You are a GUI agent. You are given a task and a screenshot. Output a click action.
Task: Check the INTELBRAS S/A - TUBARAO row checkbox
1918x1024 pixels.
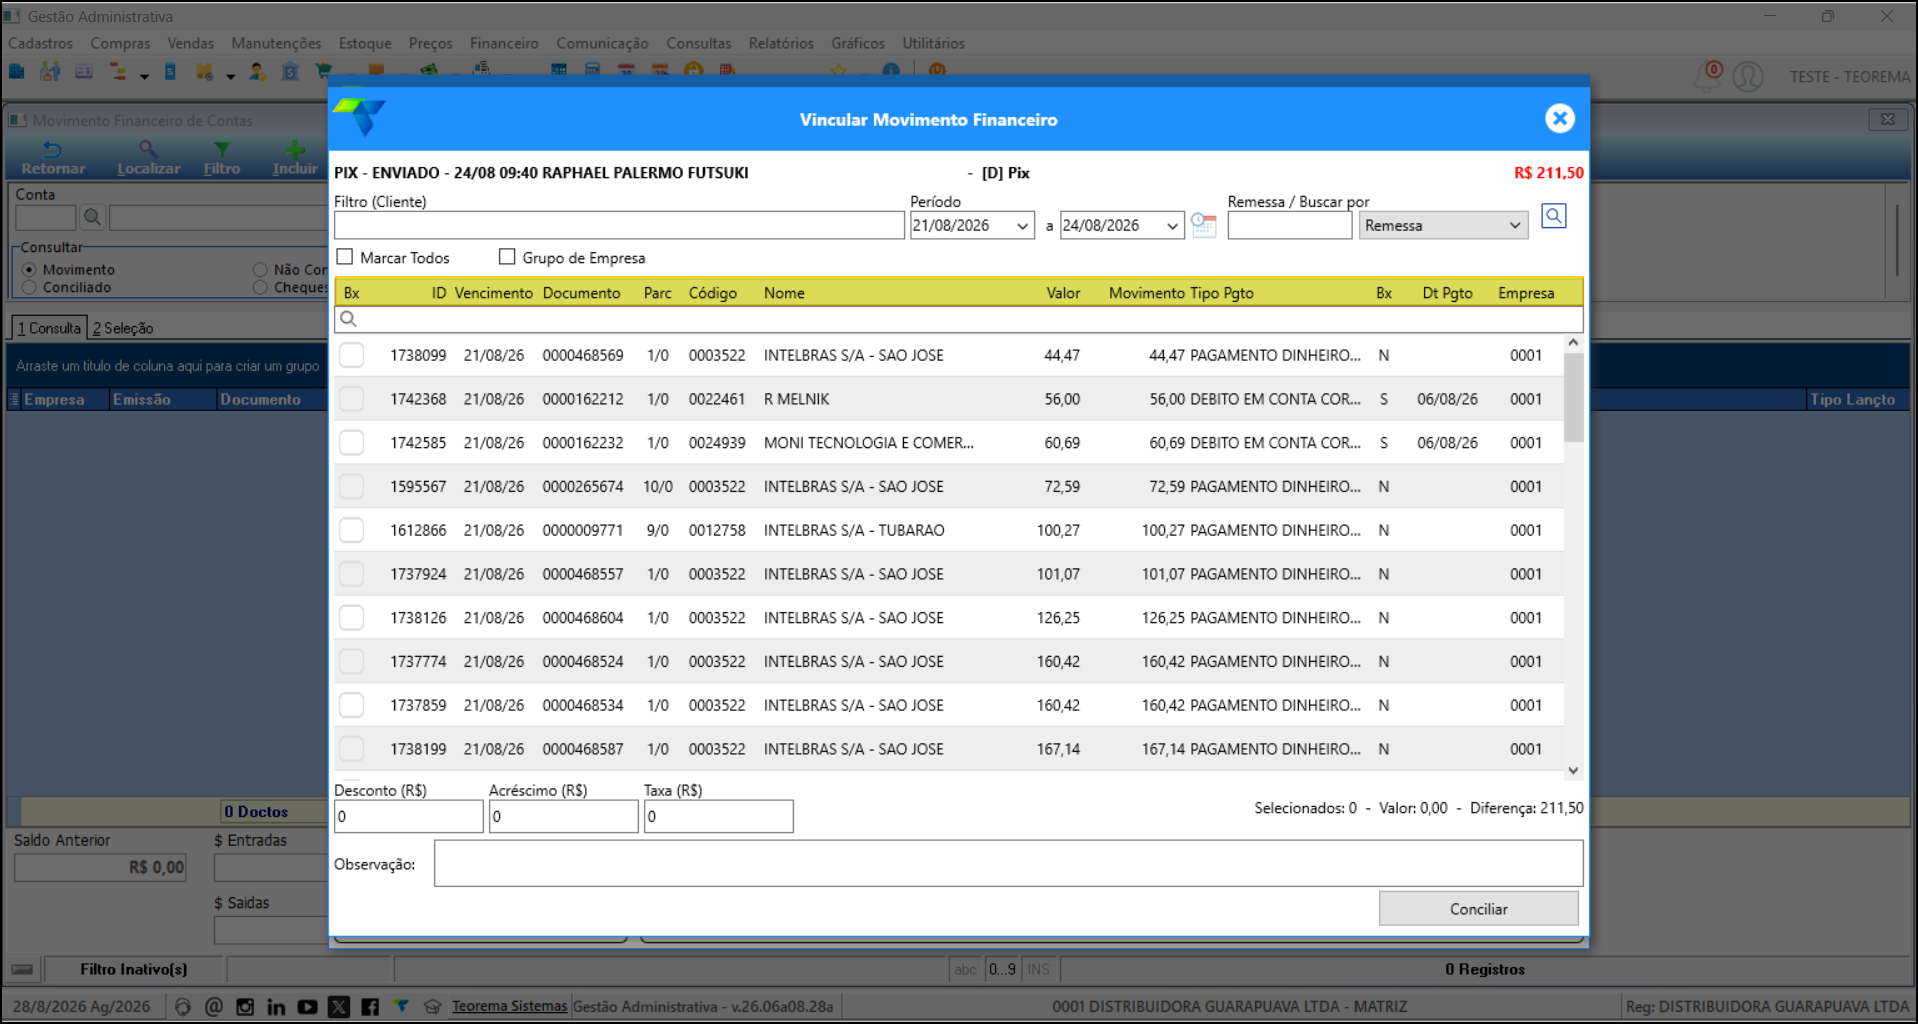click(351, 530)
